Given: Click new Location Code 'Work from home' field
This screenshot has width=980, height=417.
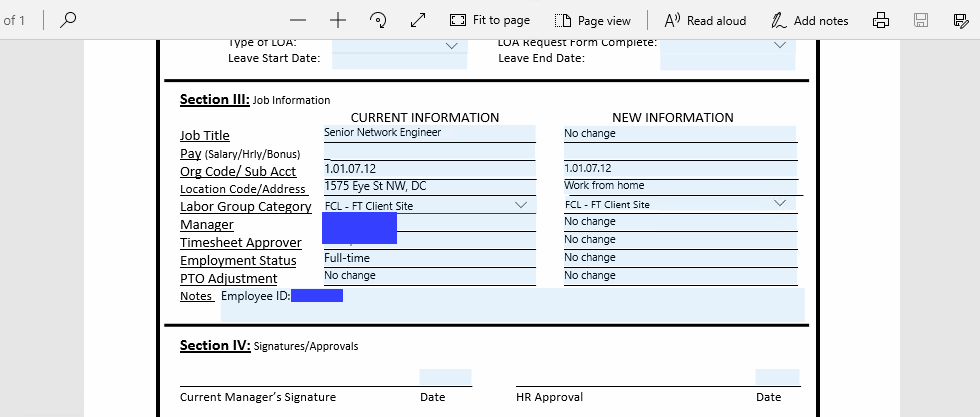Looking at the screenshot, I should point(680,186).
